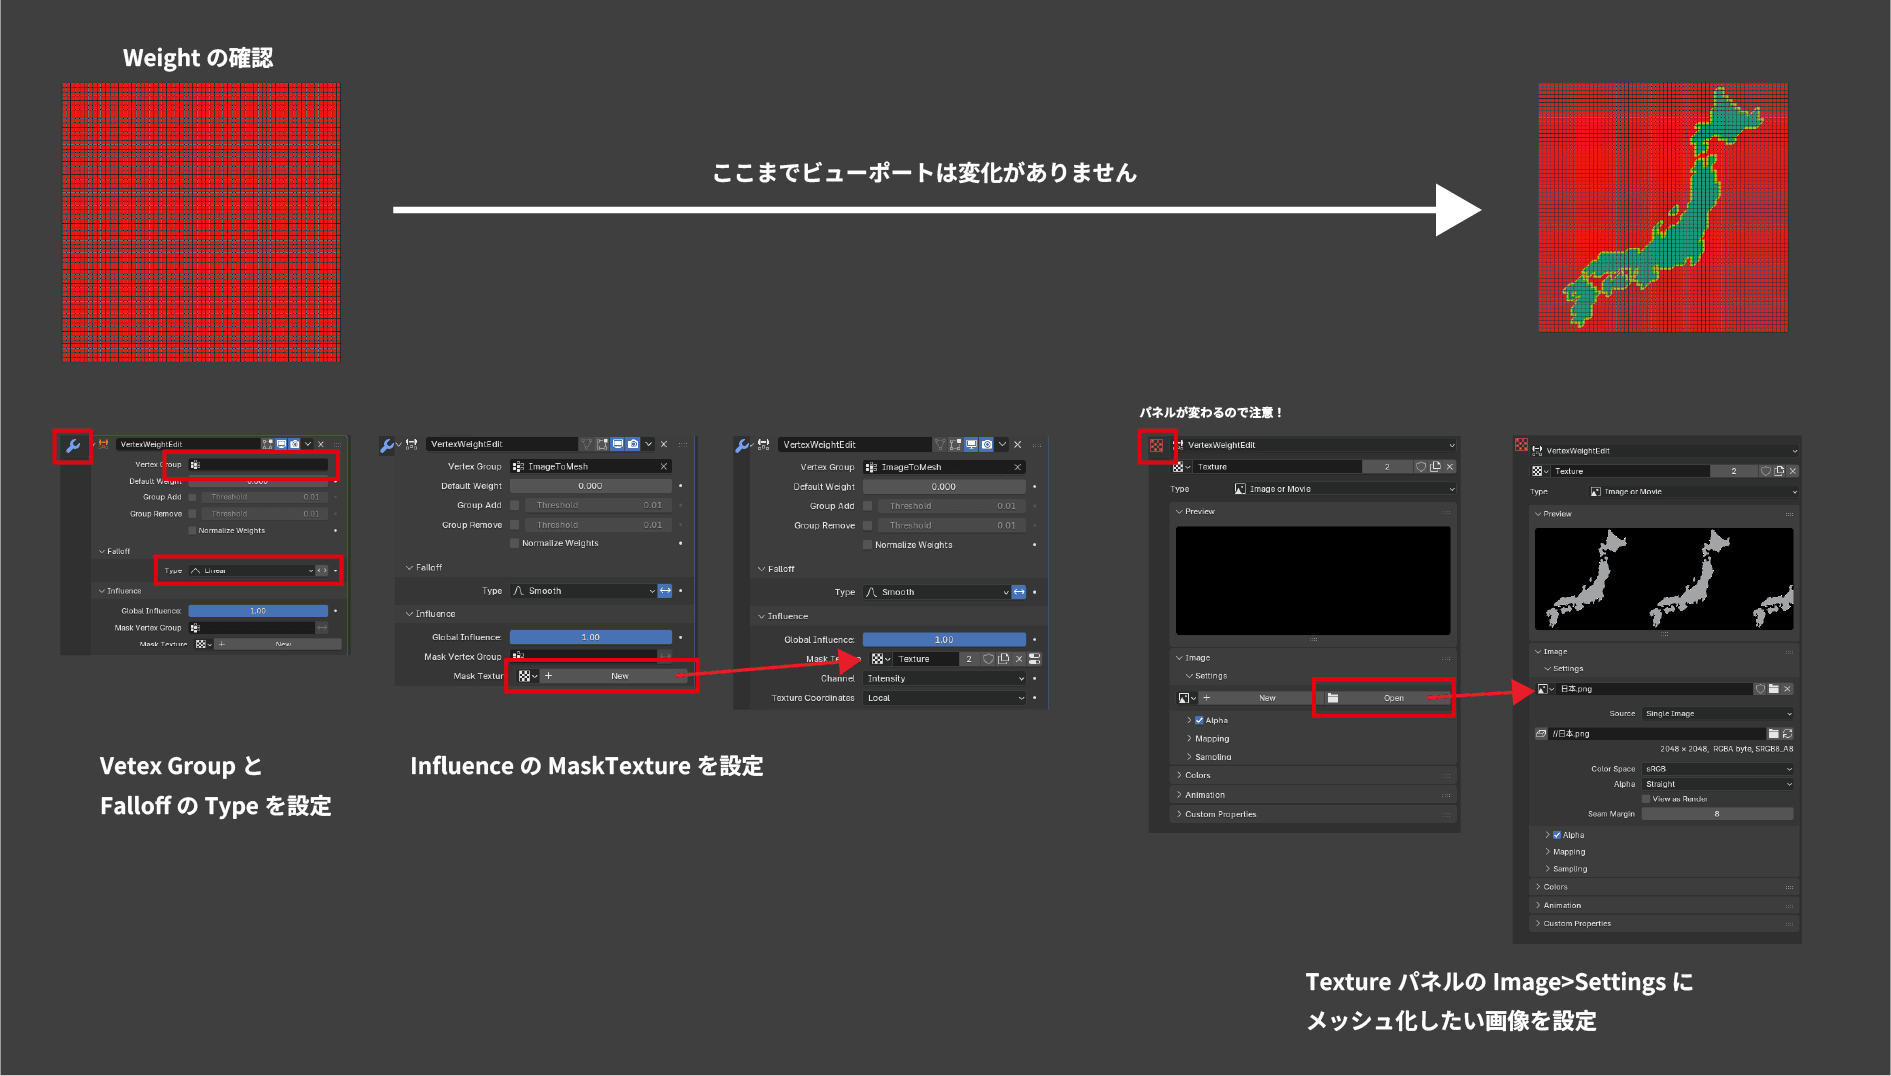
Task: Open the Color Space sRGB dropdown
Action: (1717, 769)
